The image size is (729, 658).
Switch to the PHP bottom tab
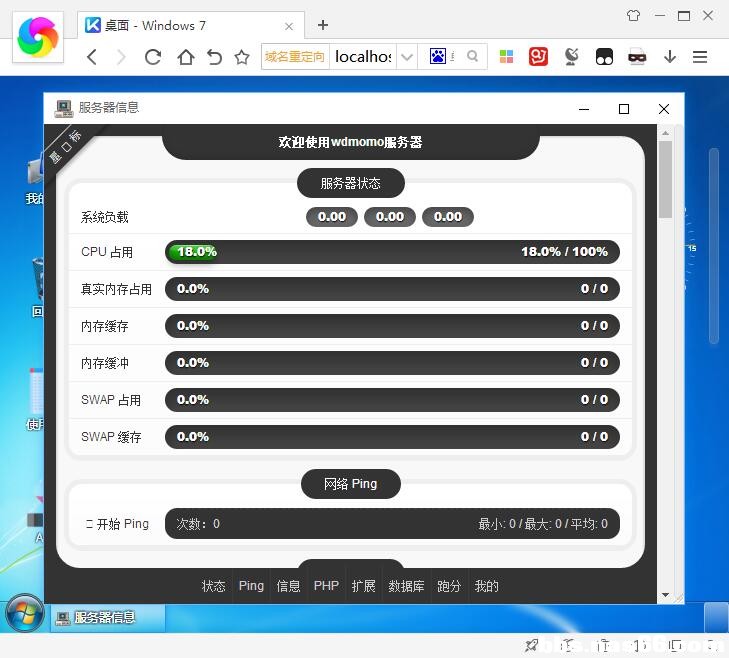point(326,586)
